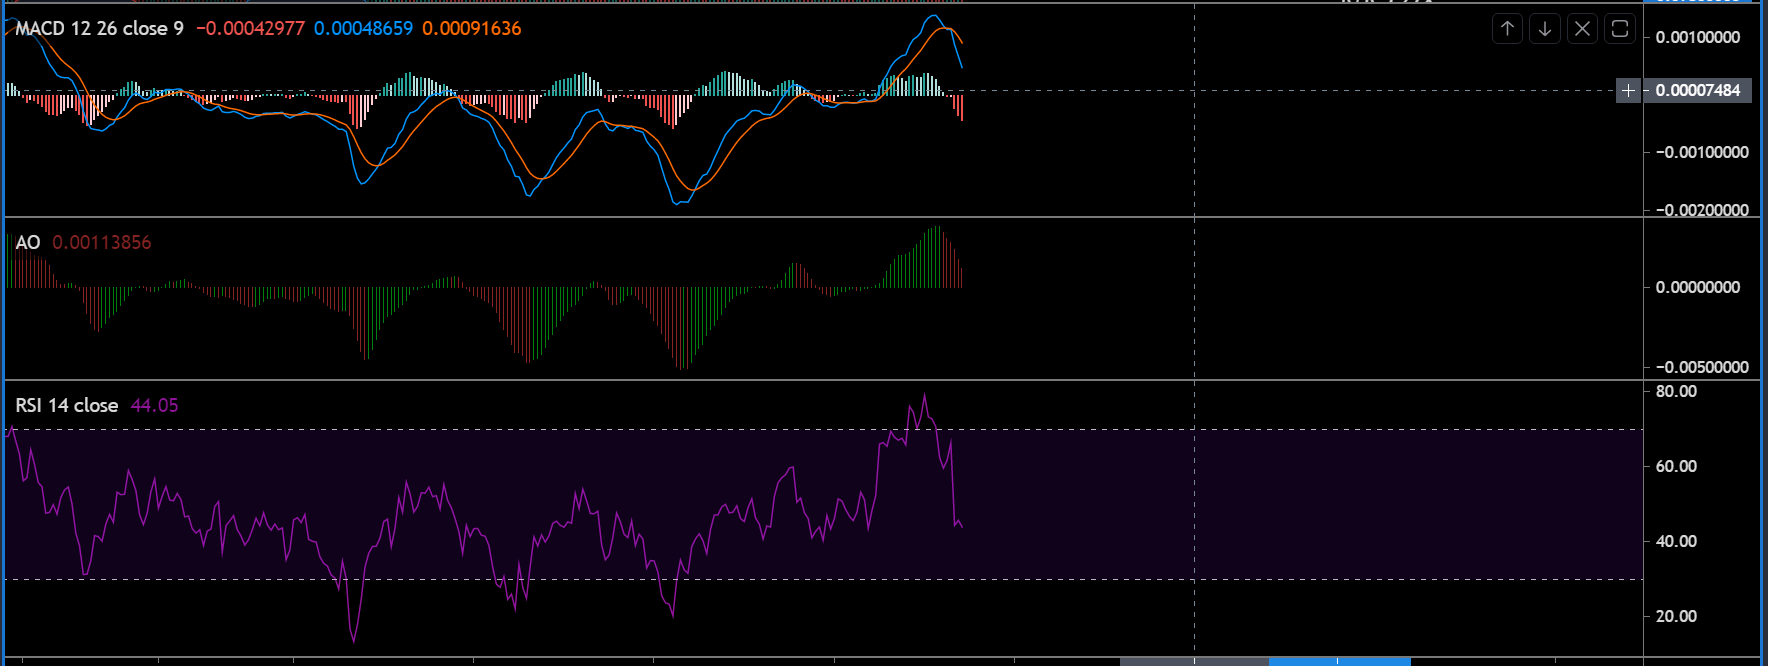
Task: Click RSI axis label 80.00
Action: (1676, 392)
